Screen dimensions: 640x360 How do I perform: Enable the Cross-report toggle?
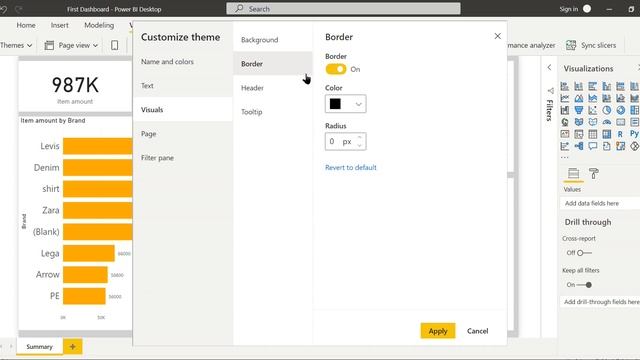click(584, 253)
